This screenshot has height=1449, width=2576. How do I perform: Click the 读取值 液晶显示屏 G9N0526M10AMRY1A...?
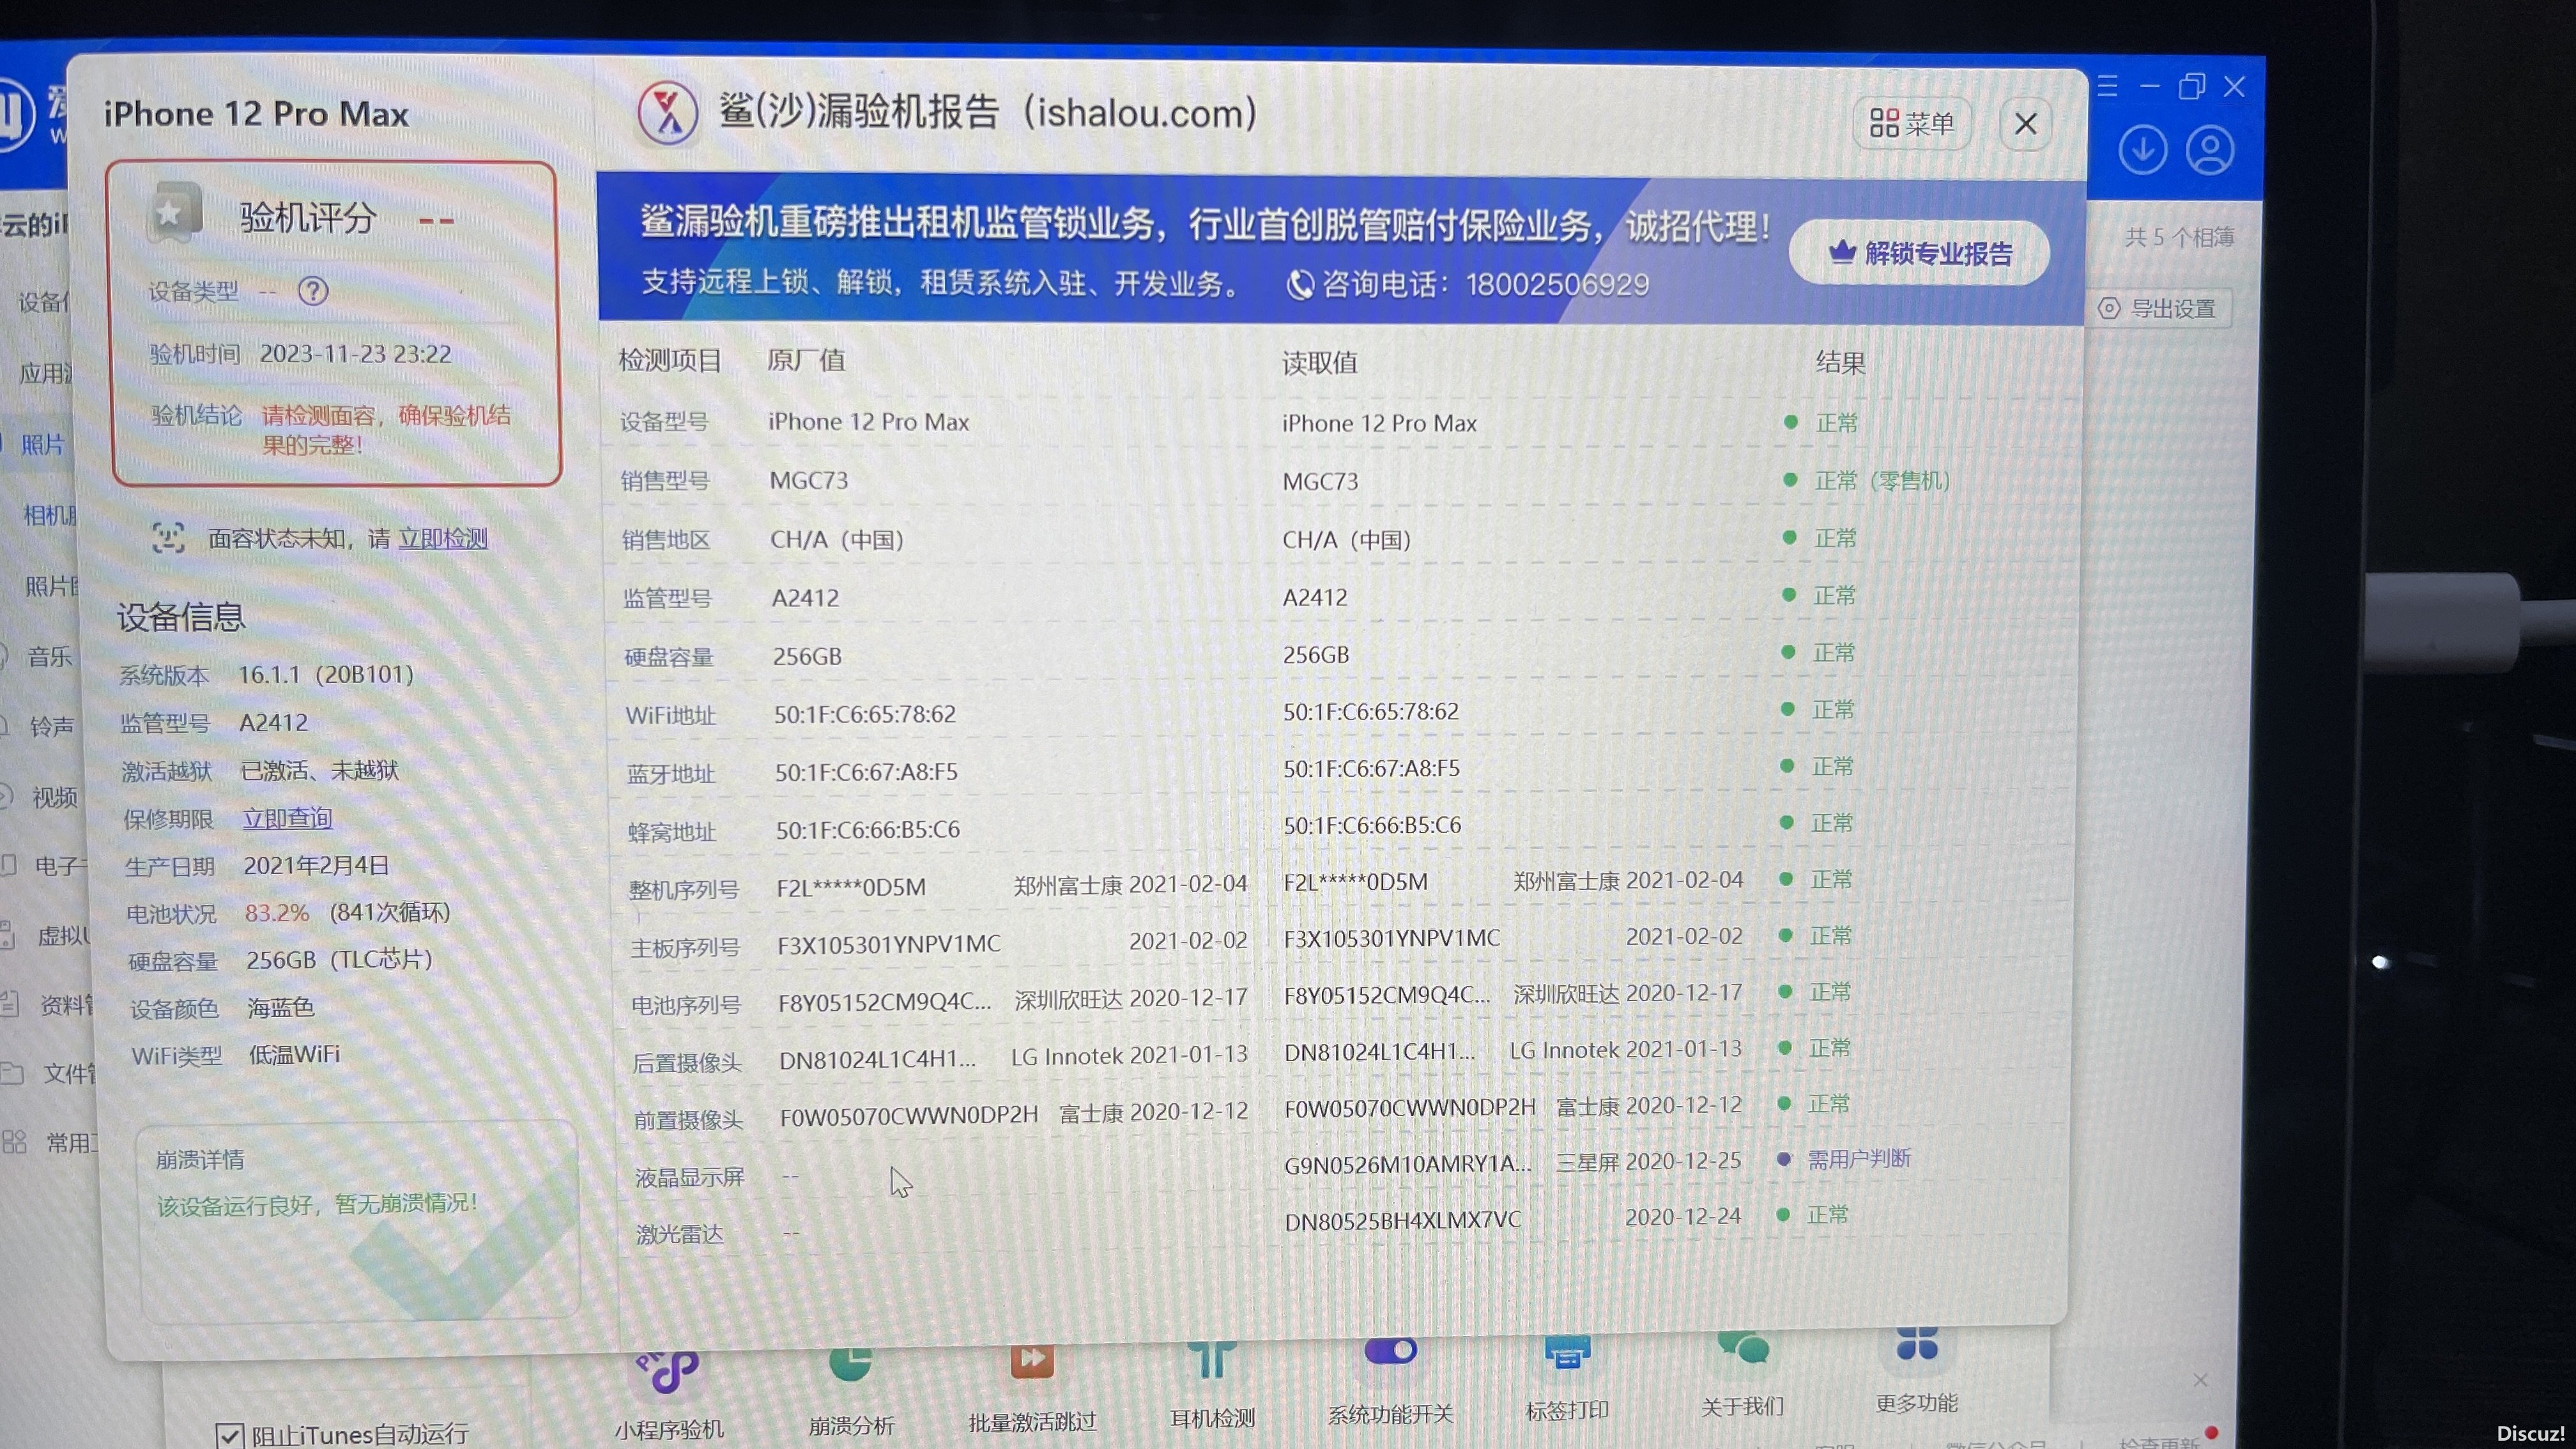click(1407, 1164)
